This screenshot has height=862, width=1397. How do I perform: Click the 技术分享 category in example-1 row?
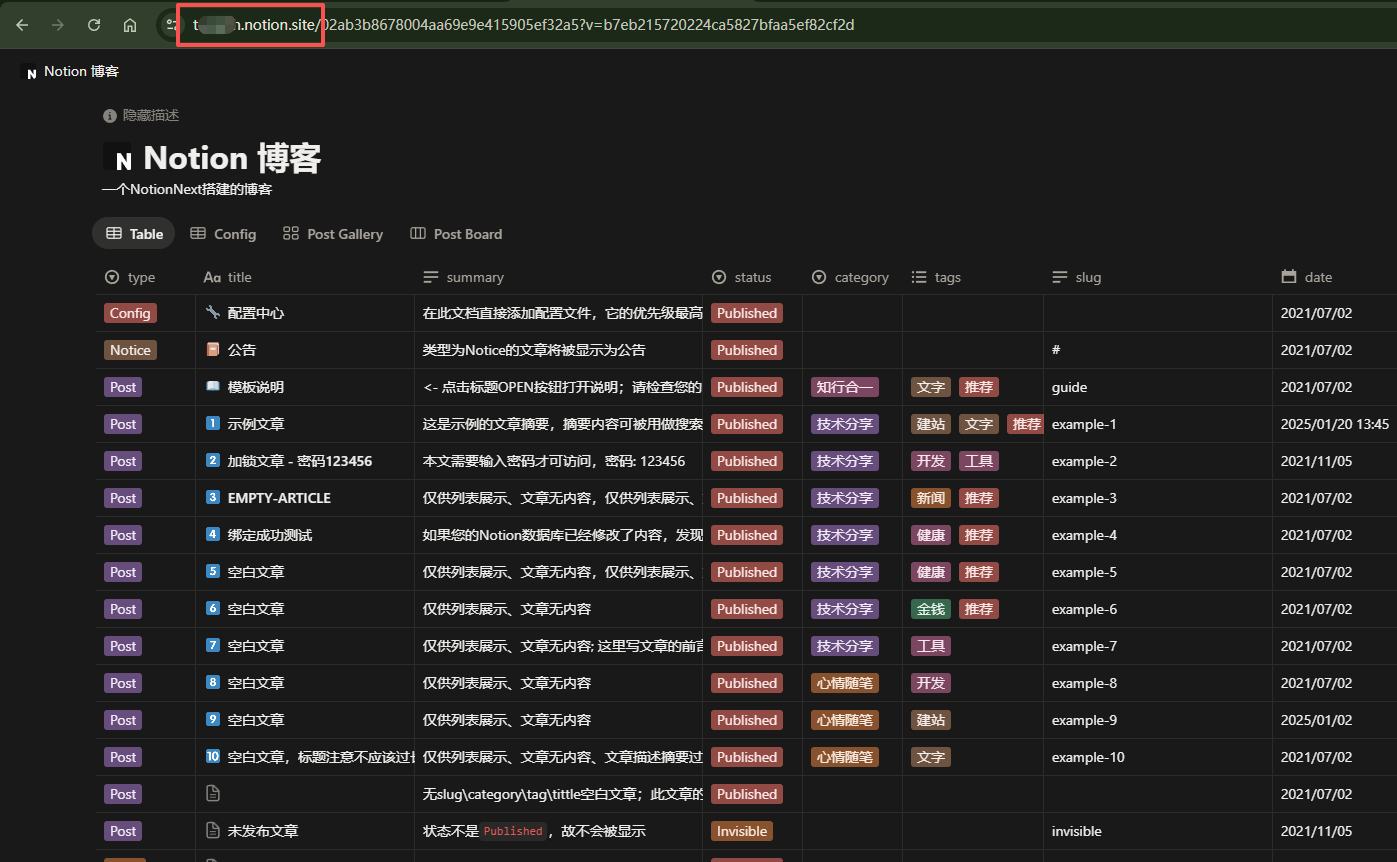(x=845, y=424)
